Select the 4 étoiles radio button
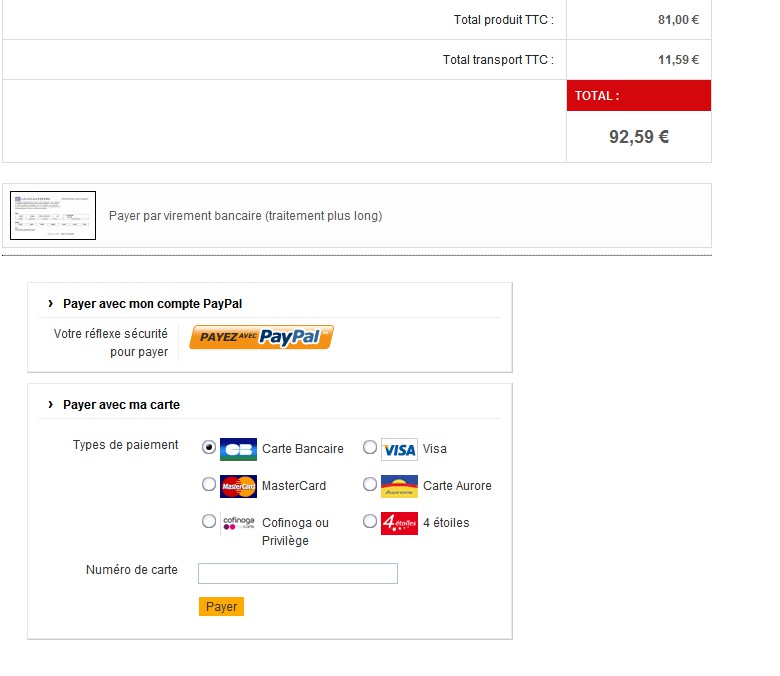780x676 pixels. point(370,521)
